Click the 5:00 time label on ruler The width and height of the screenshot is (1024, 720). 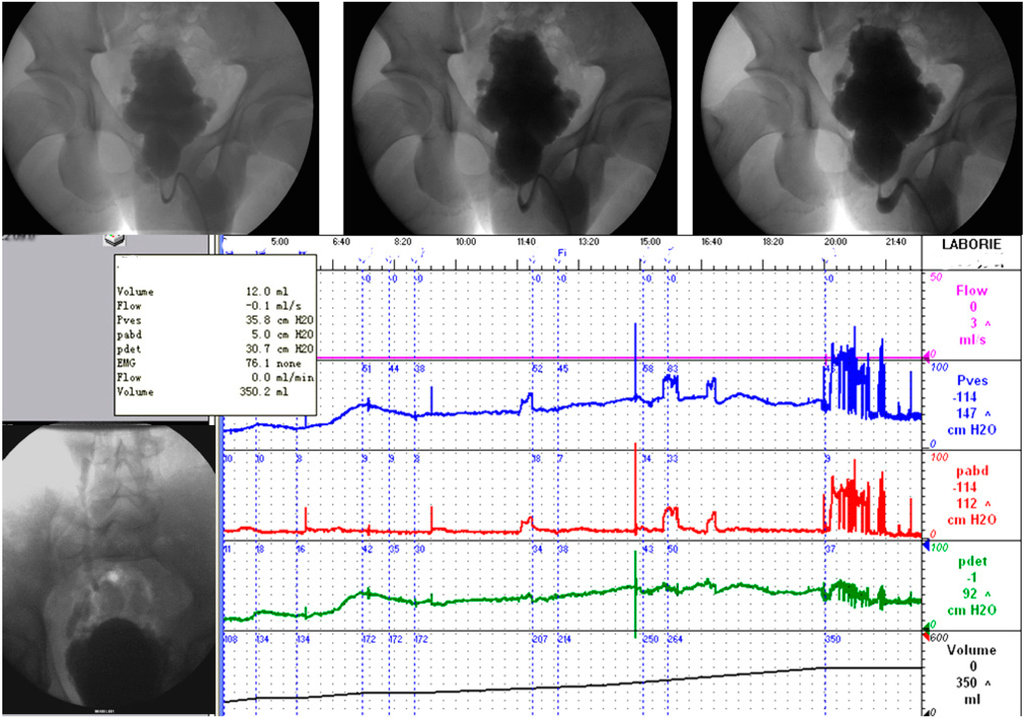point(280,242)
